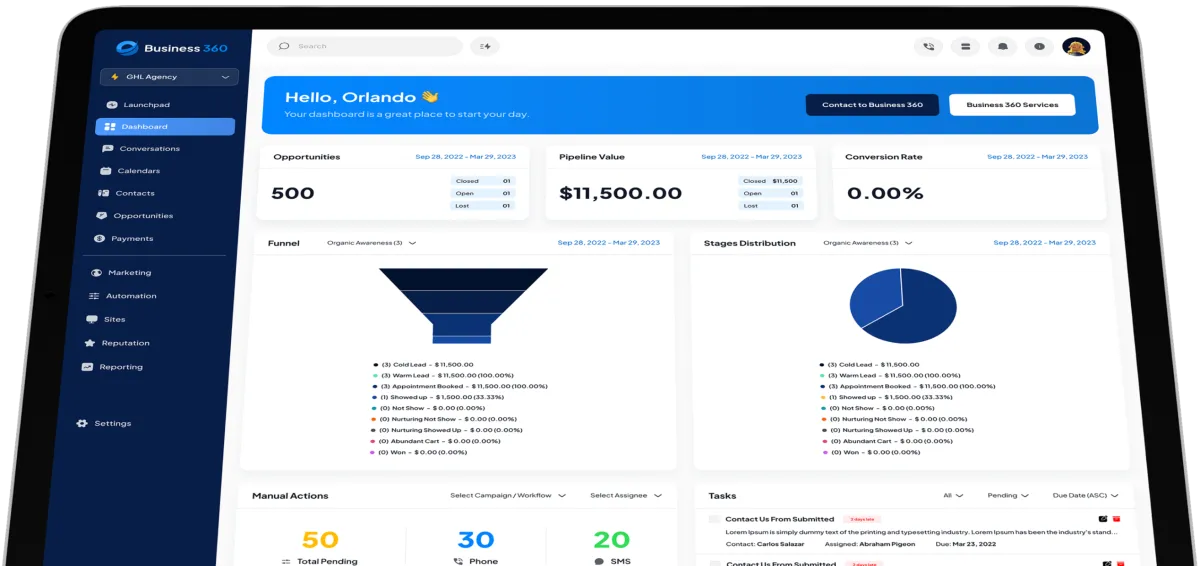Click the Conversations chat icon

(107, 148)
